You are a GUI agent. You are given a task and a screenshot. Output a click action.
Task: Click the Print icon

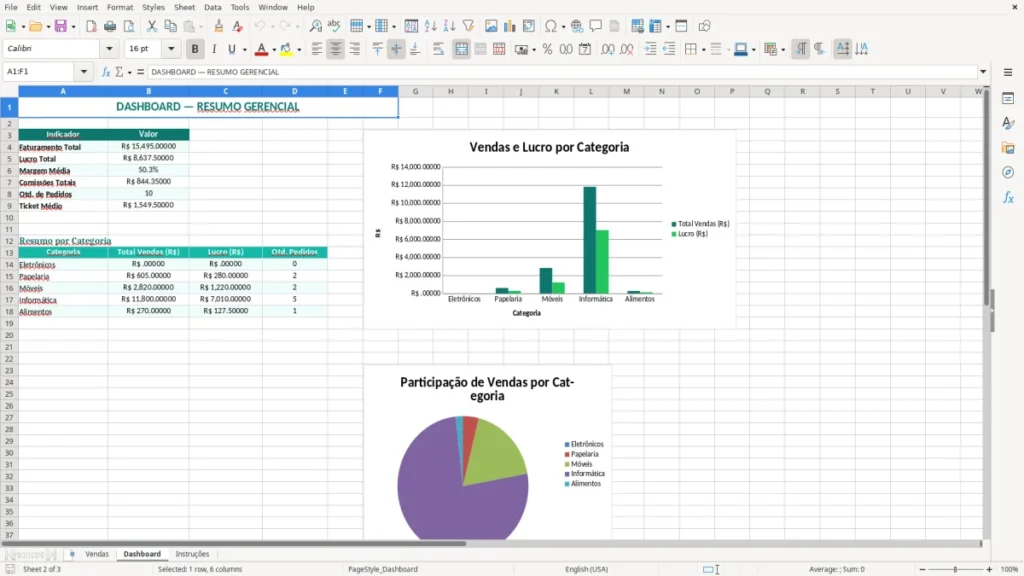click(110, 26)
